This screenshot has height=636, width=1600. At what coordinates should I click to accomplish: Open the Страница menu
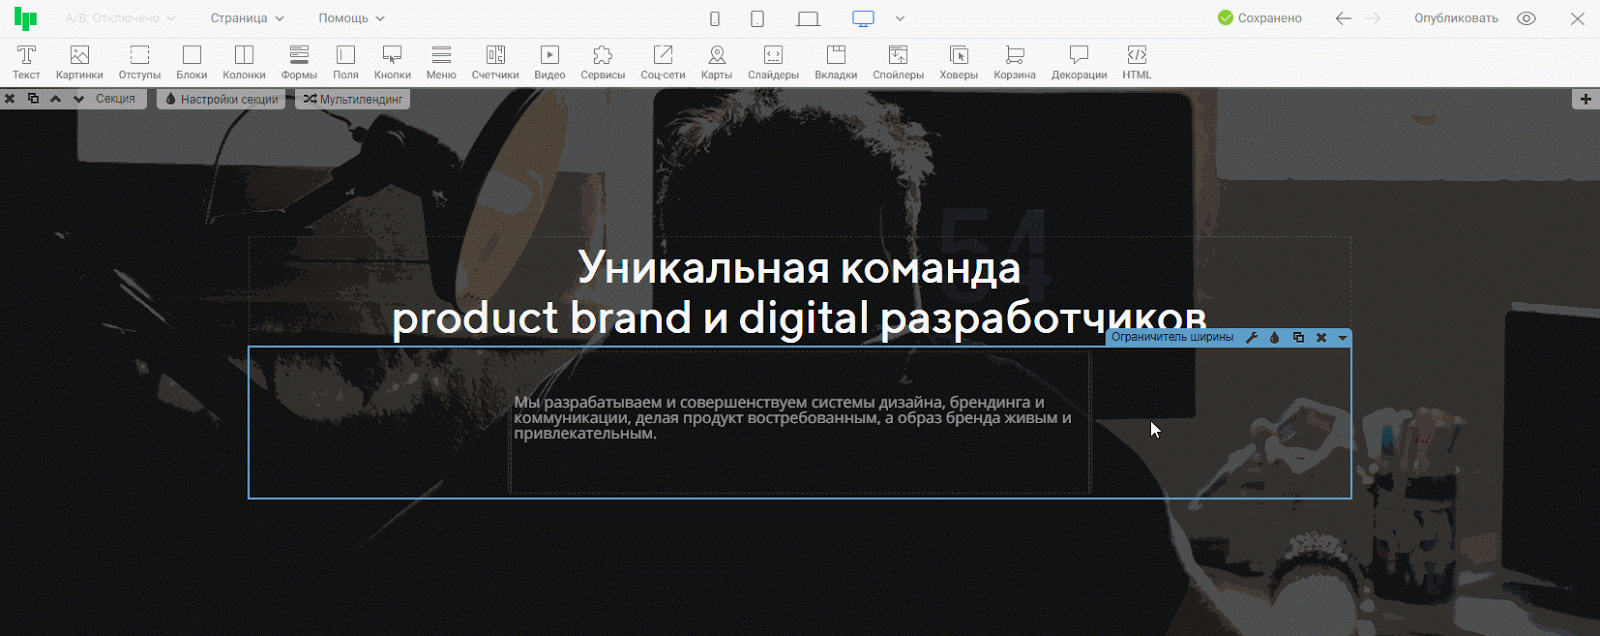click(247, 18)
